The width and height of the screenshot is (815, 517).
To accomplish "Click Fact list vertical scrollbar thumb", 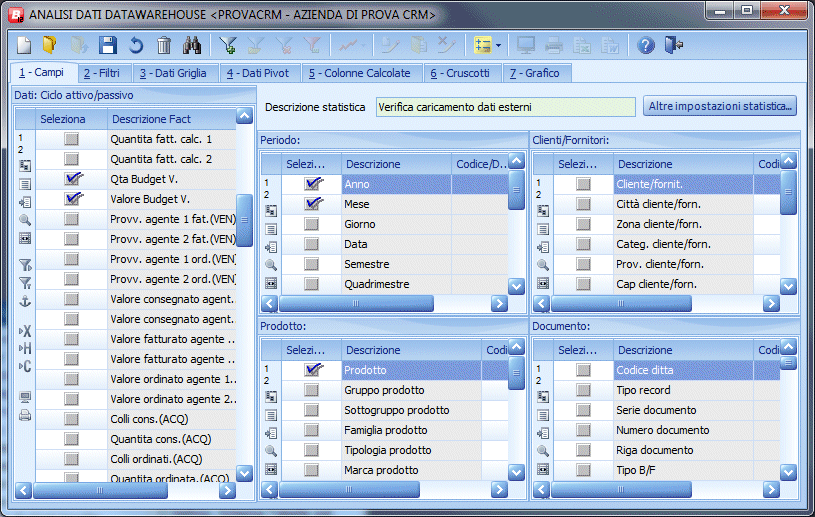I will 244,220.
